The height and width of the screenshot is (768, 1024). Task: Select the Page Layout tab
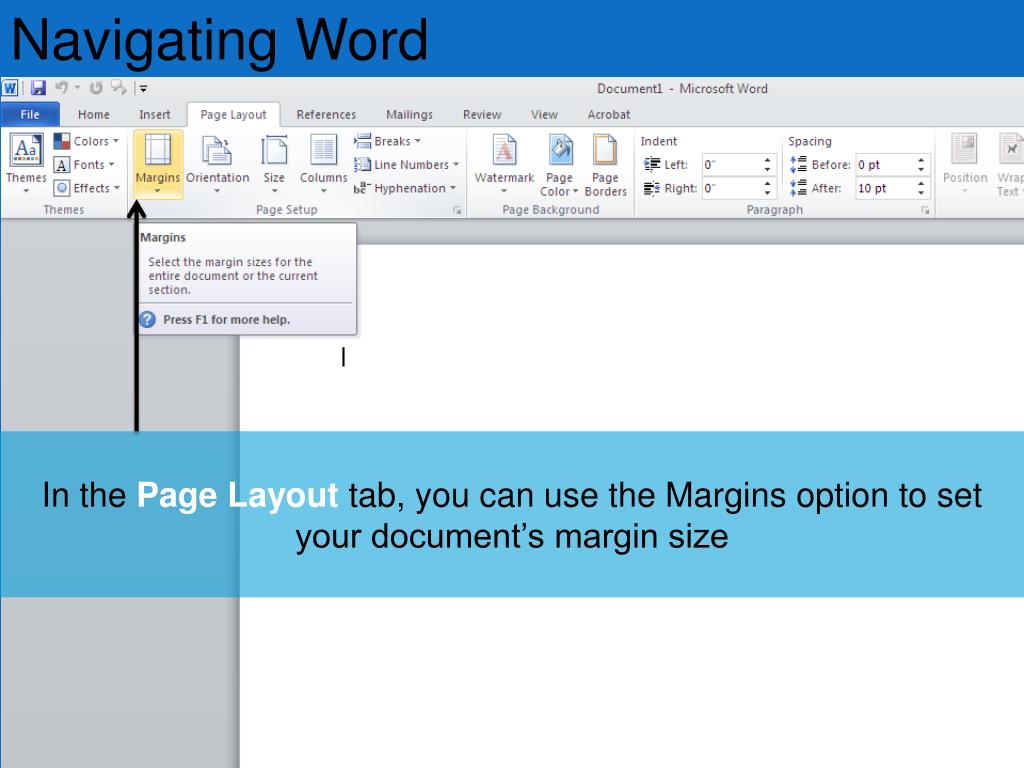pyautogui.click(x=233, y=114)
